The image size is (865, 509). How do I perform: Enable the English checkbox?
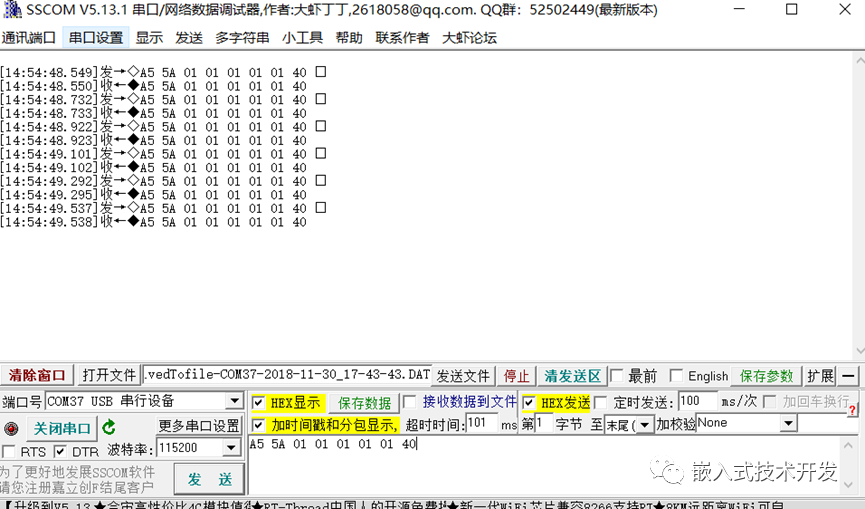click(676, 376)
